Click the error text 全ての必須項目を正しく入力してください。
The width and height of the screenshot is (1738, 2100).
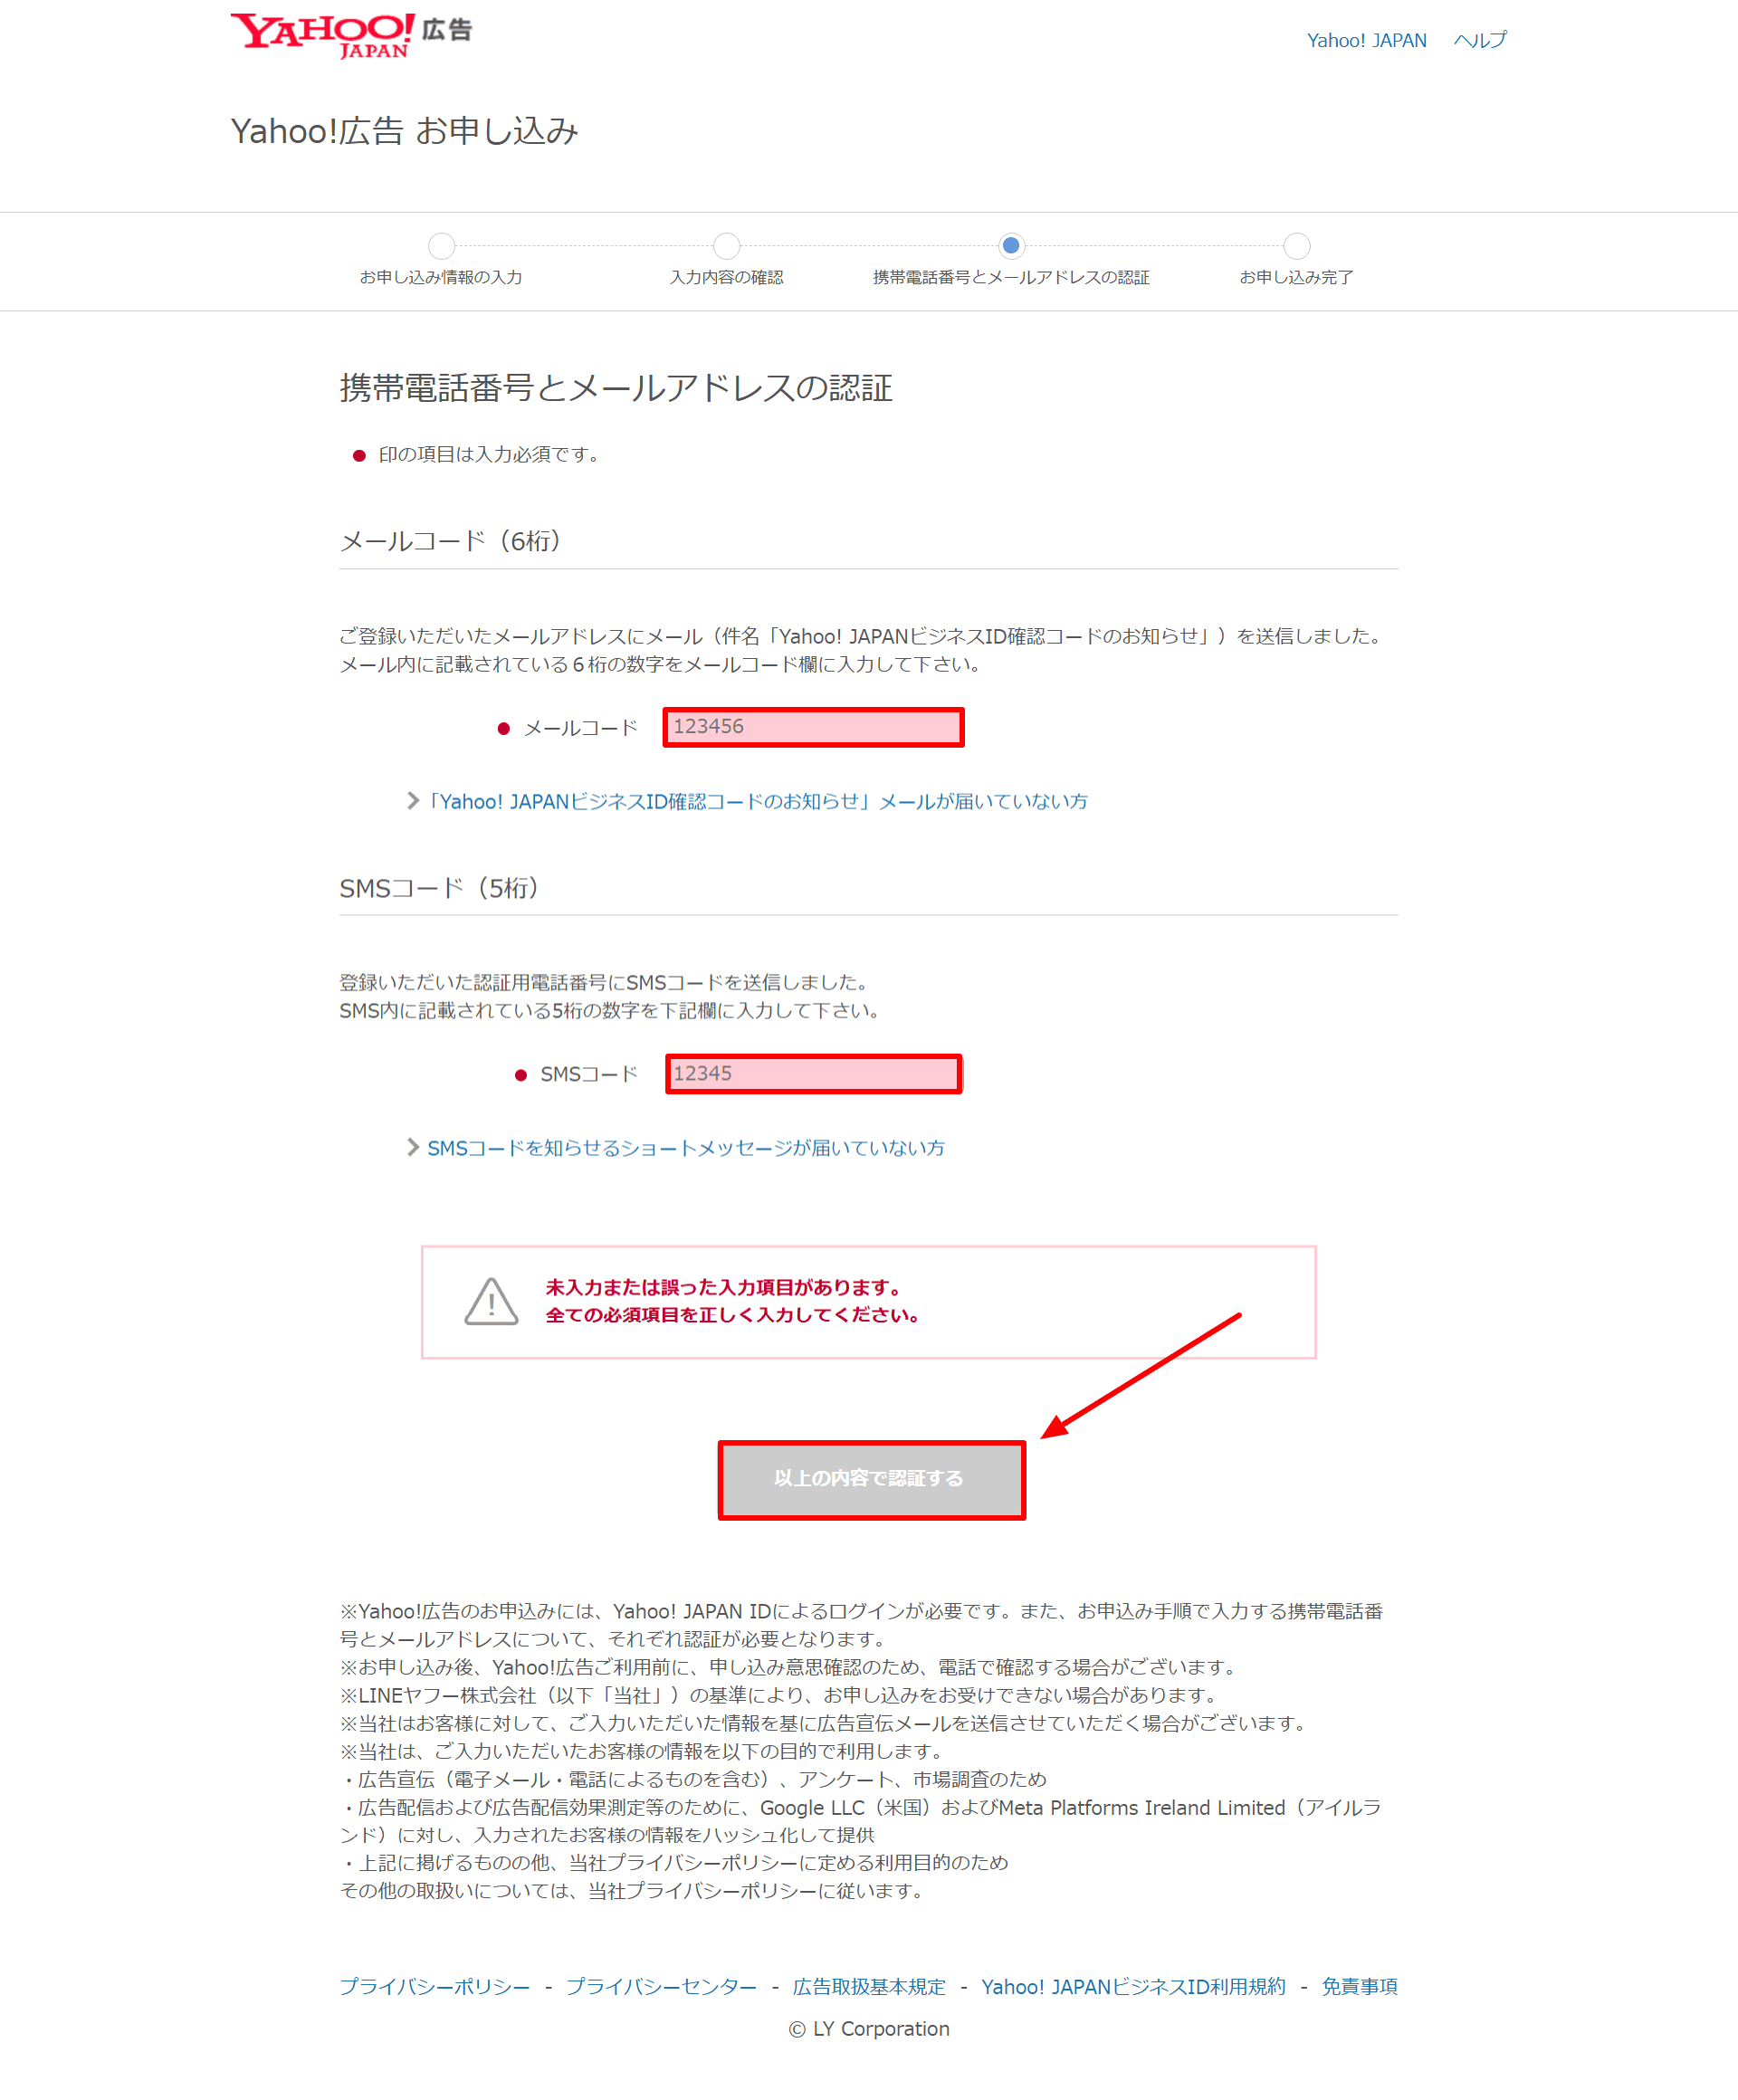(x=733, y=1315)
